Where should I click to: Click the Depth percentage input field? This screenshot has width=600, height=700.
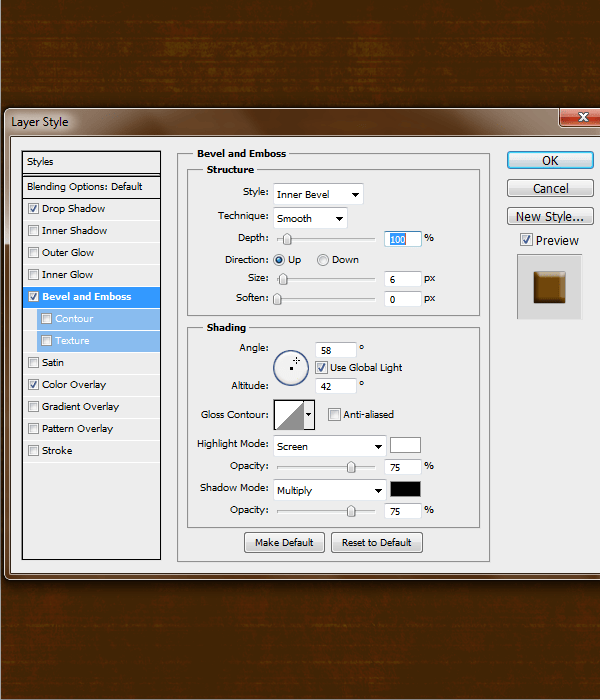coord(403,239)
